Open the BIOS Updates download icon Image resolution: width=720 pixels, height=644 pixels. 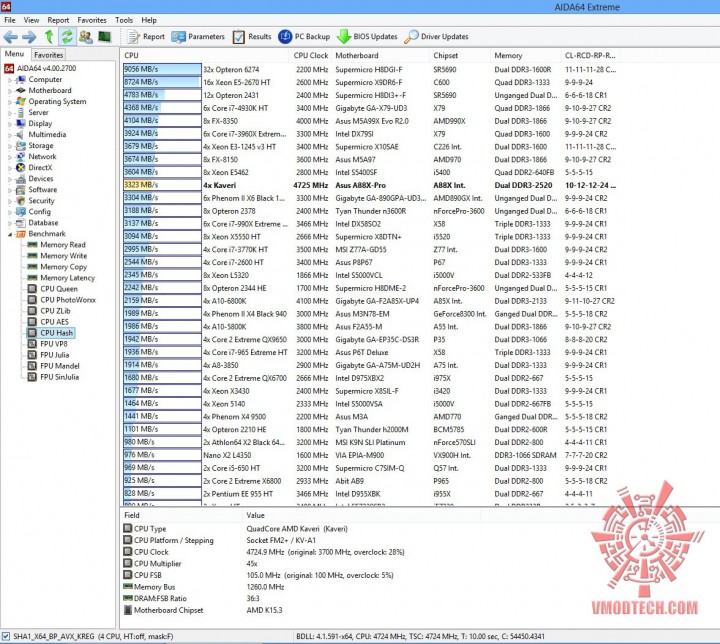(344, 37)
